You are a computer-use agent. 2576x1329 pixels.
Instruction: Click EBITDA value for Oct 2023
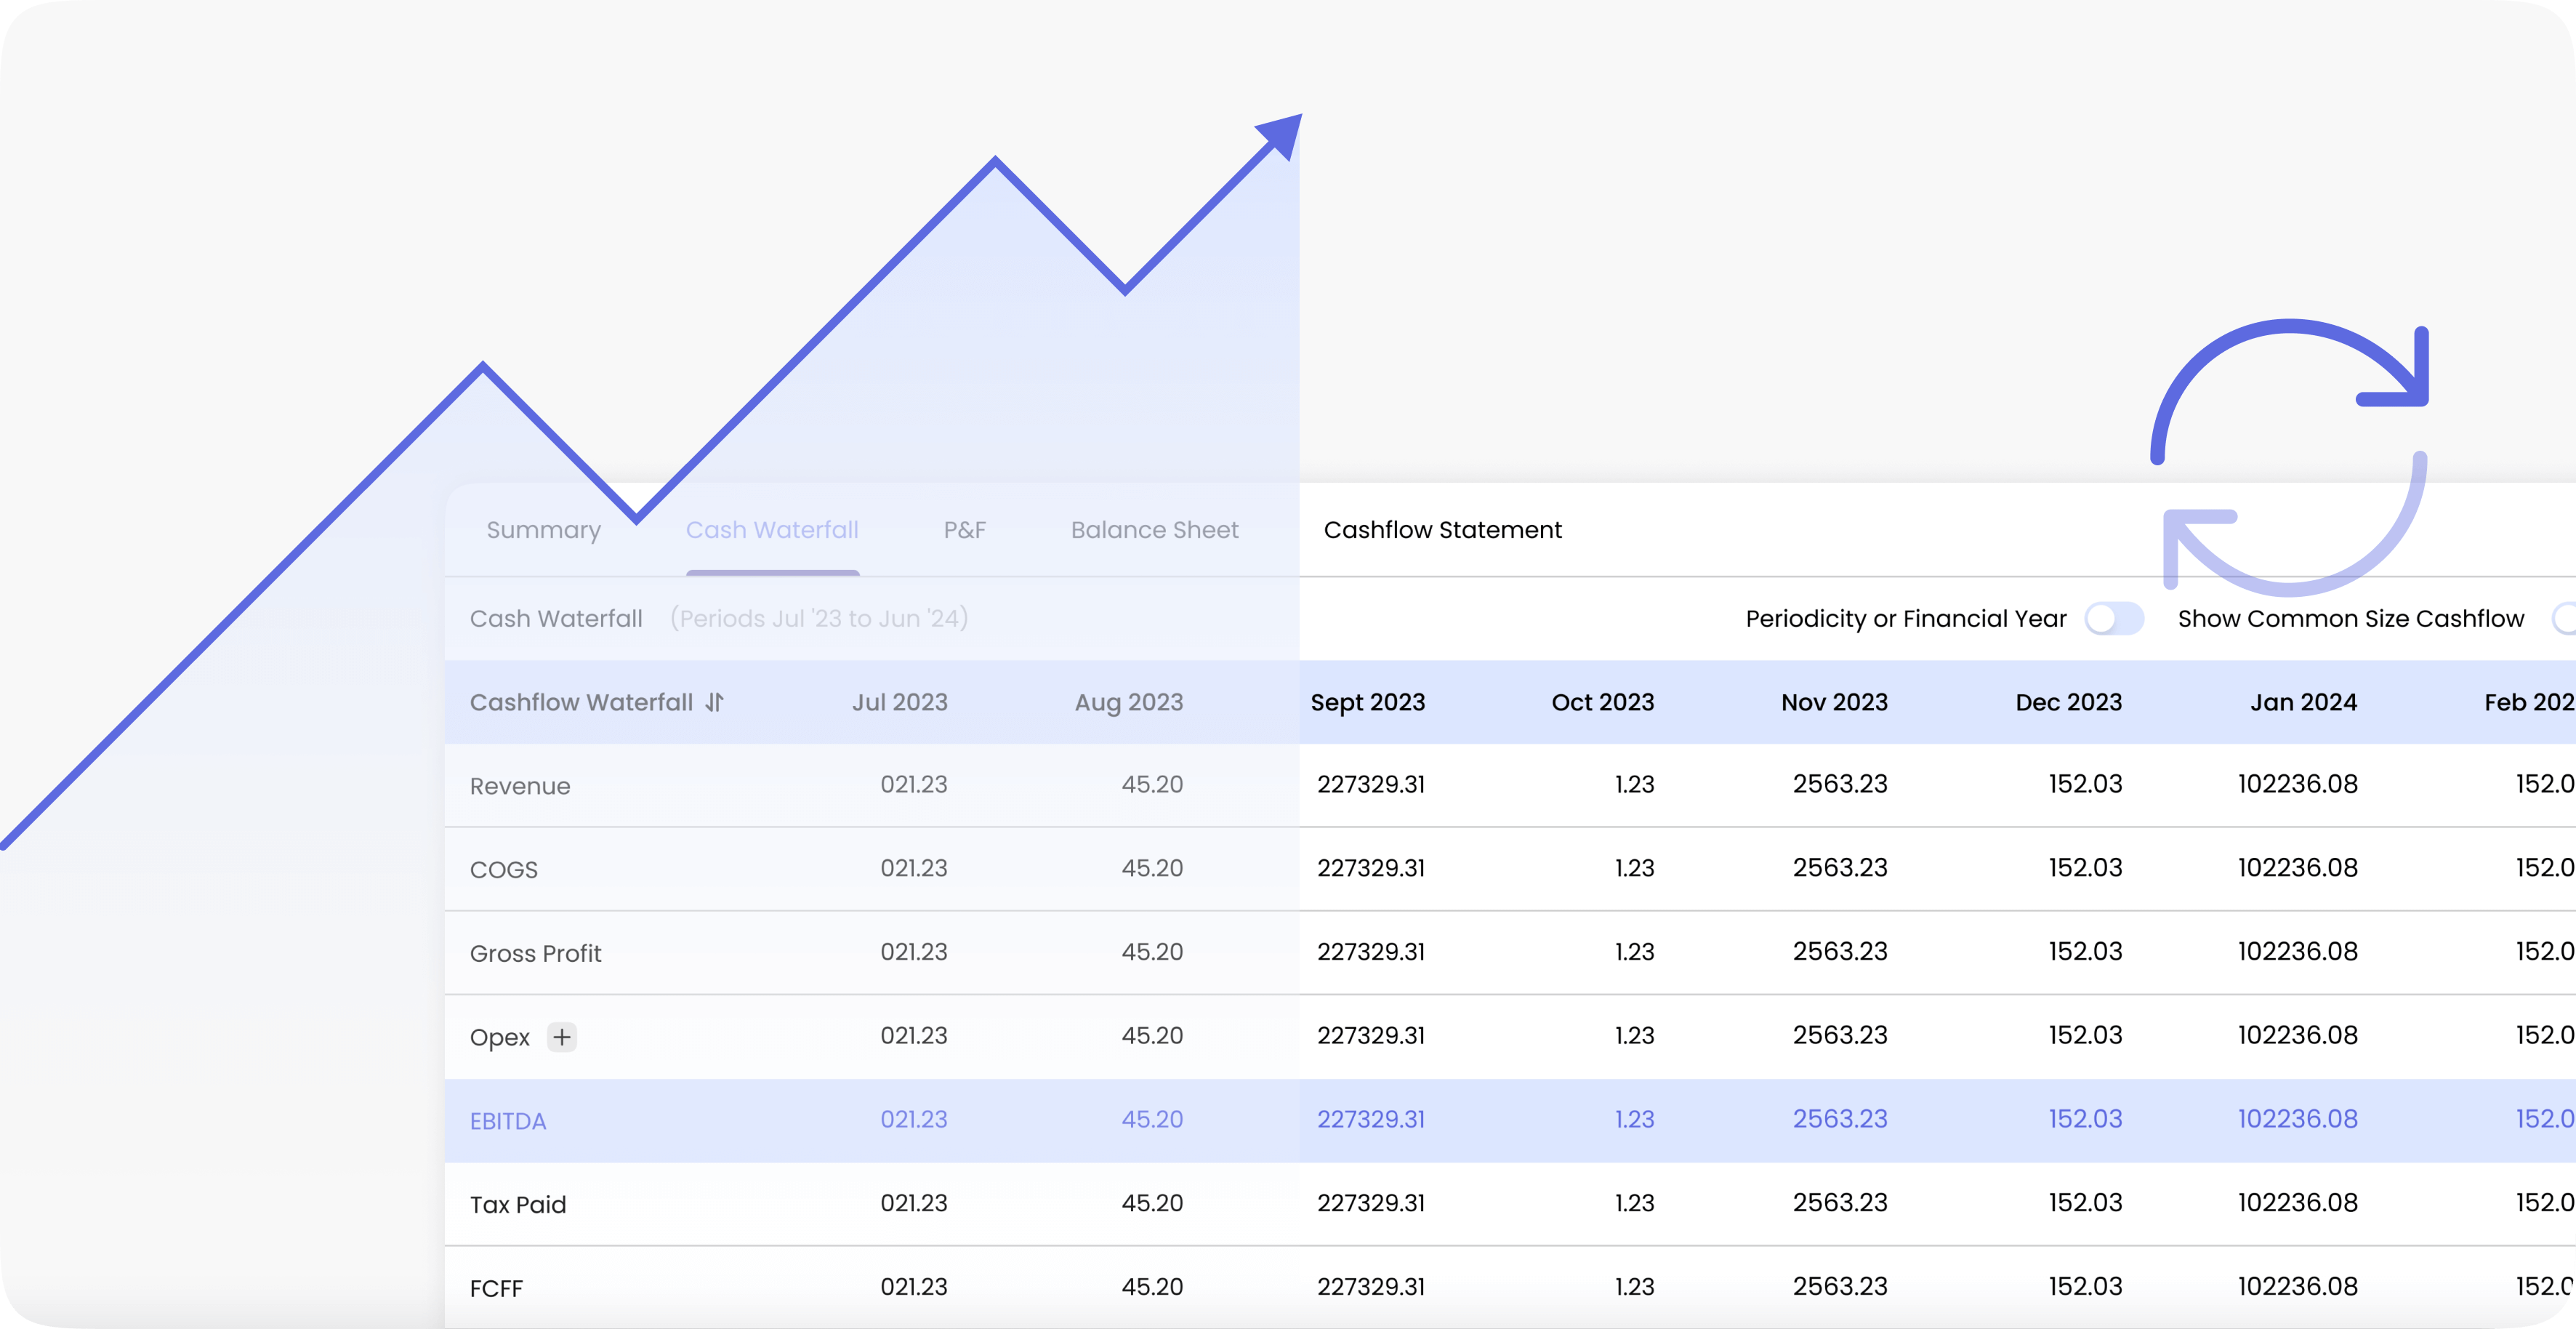pyautogui.click(x=1634, y=1119)
